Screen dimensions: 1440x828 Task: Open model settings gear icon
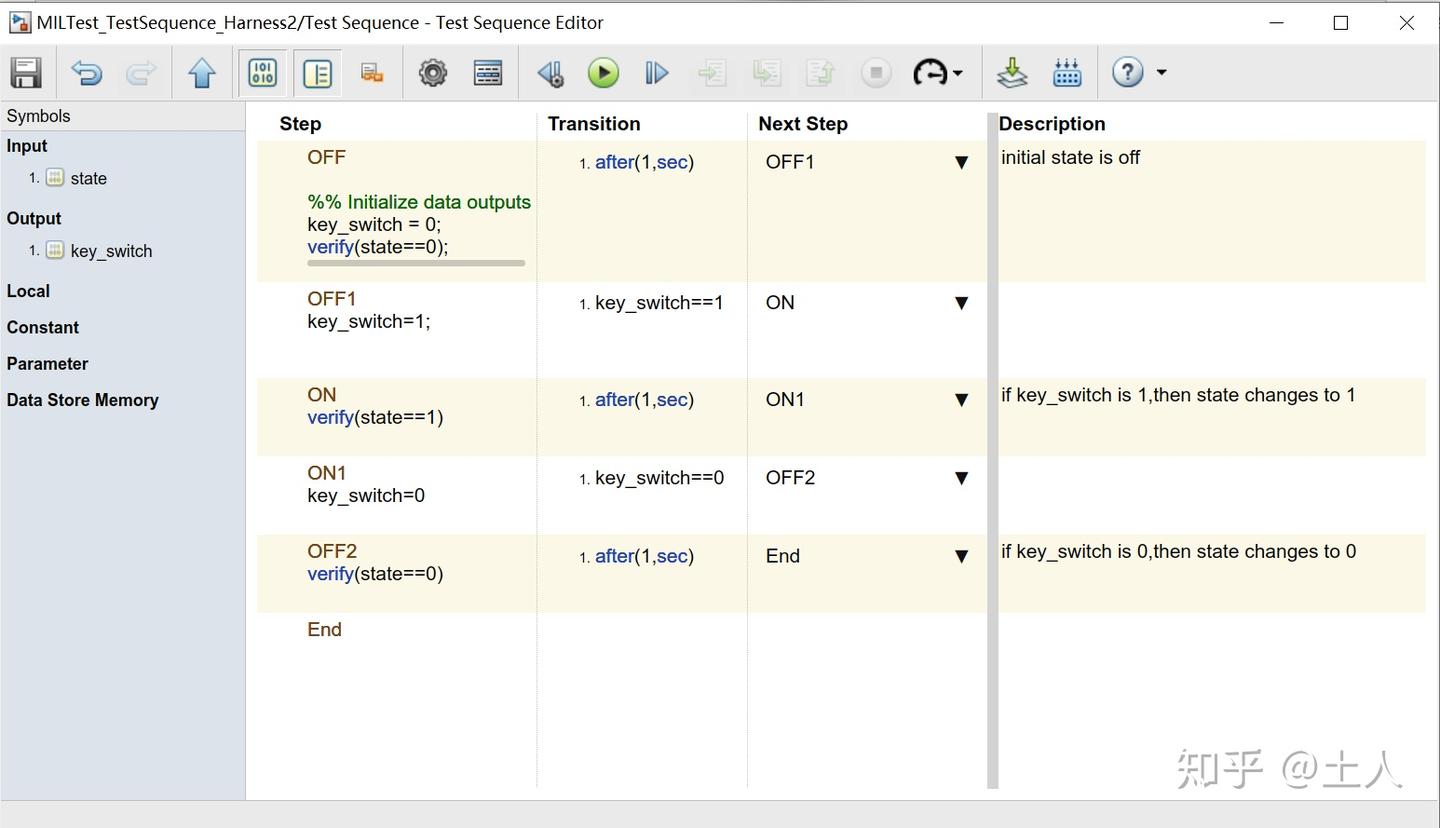(x=432, y=73)
